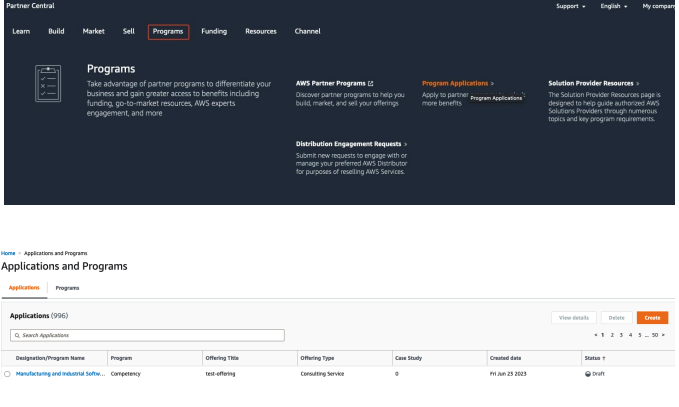
Task: Open the Resources menu
Action: [261, 31]
